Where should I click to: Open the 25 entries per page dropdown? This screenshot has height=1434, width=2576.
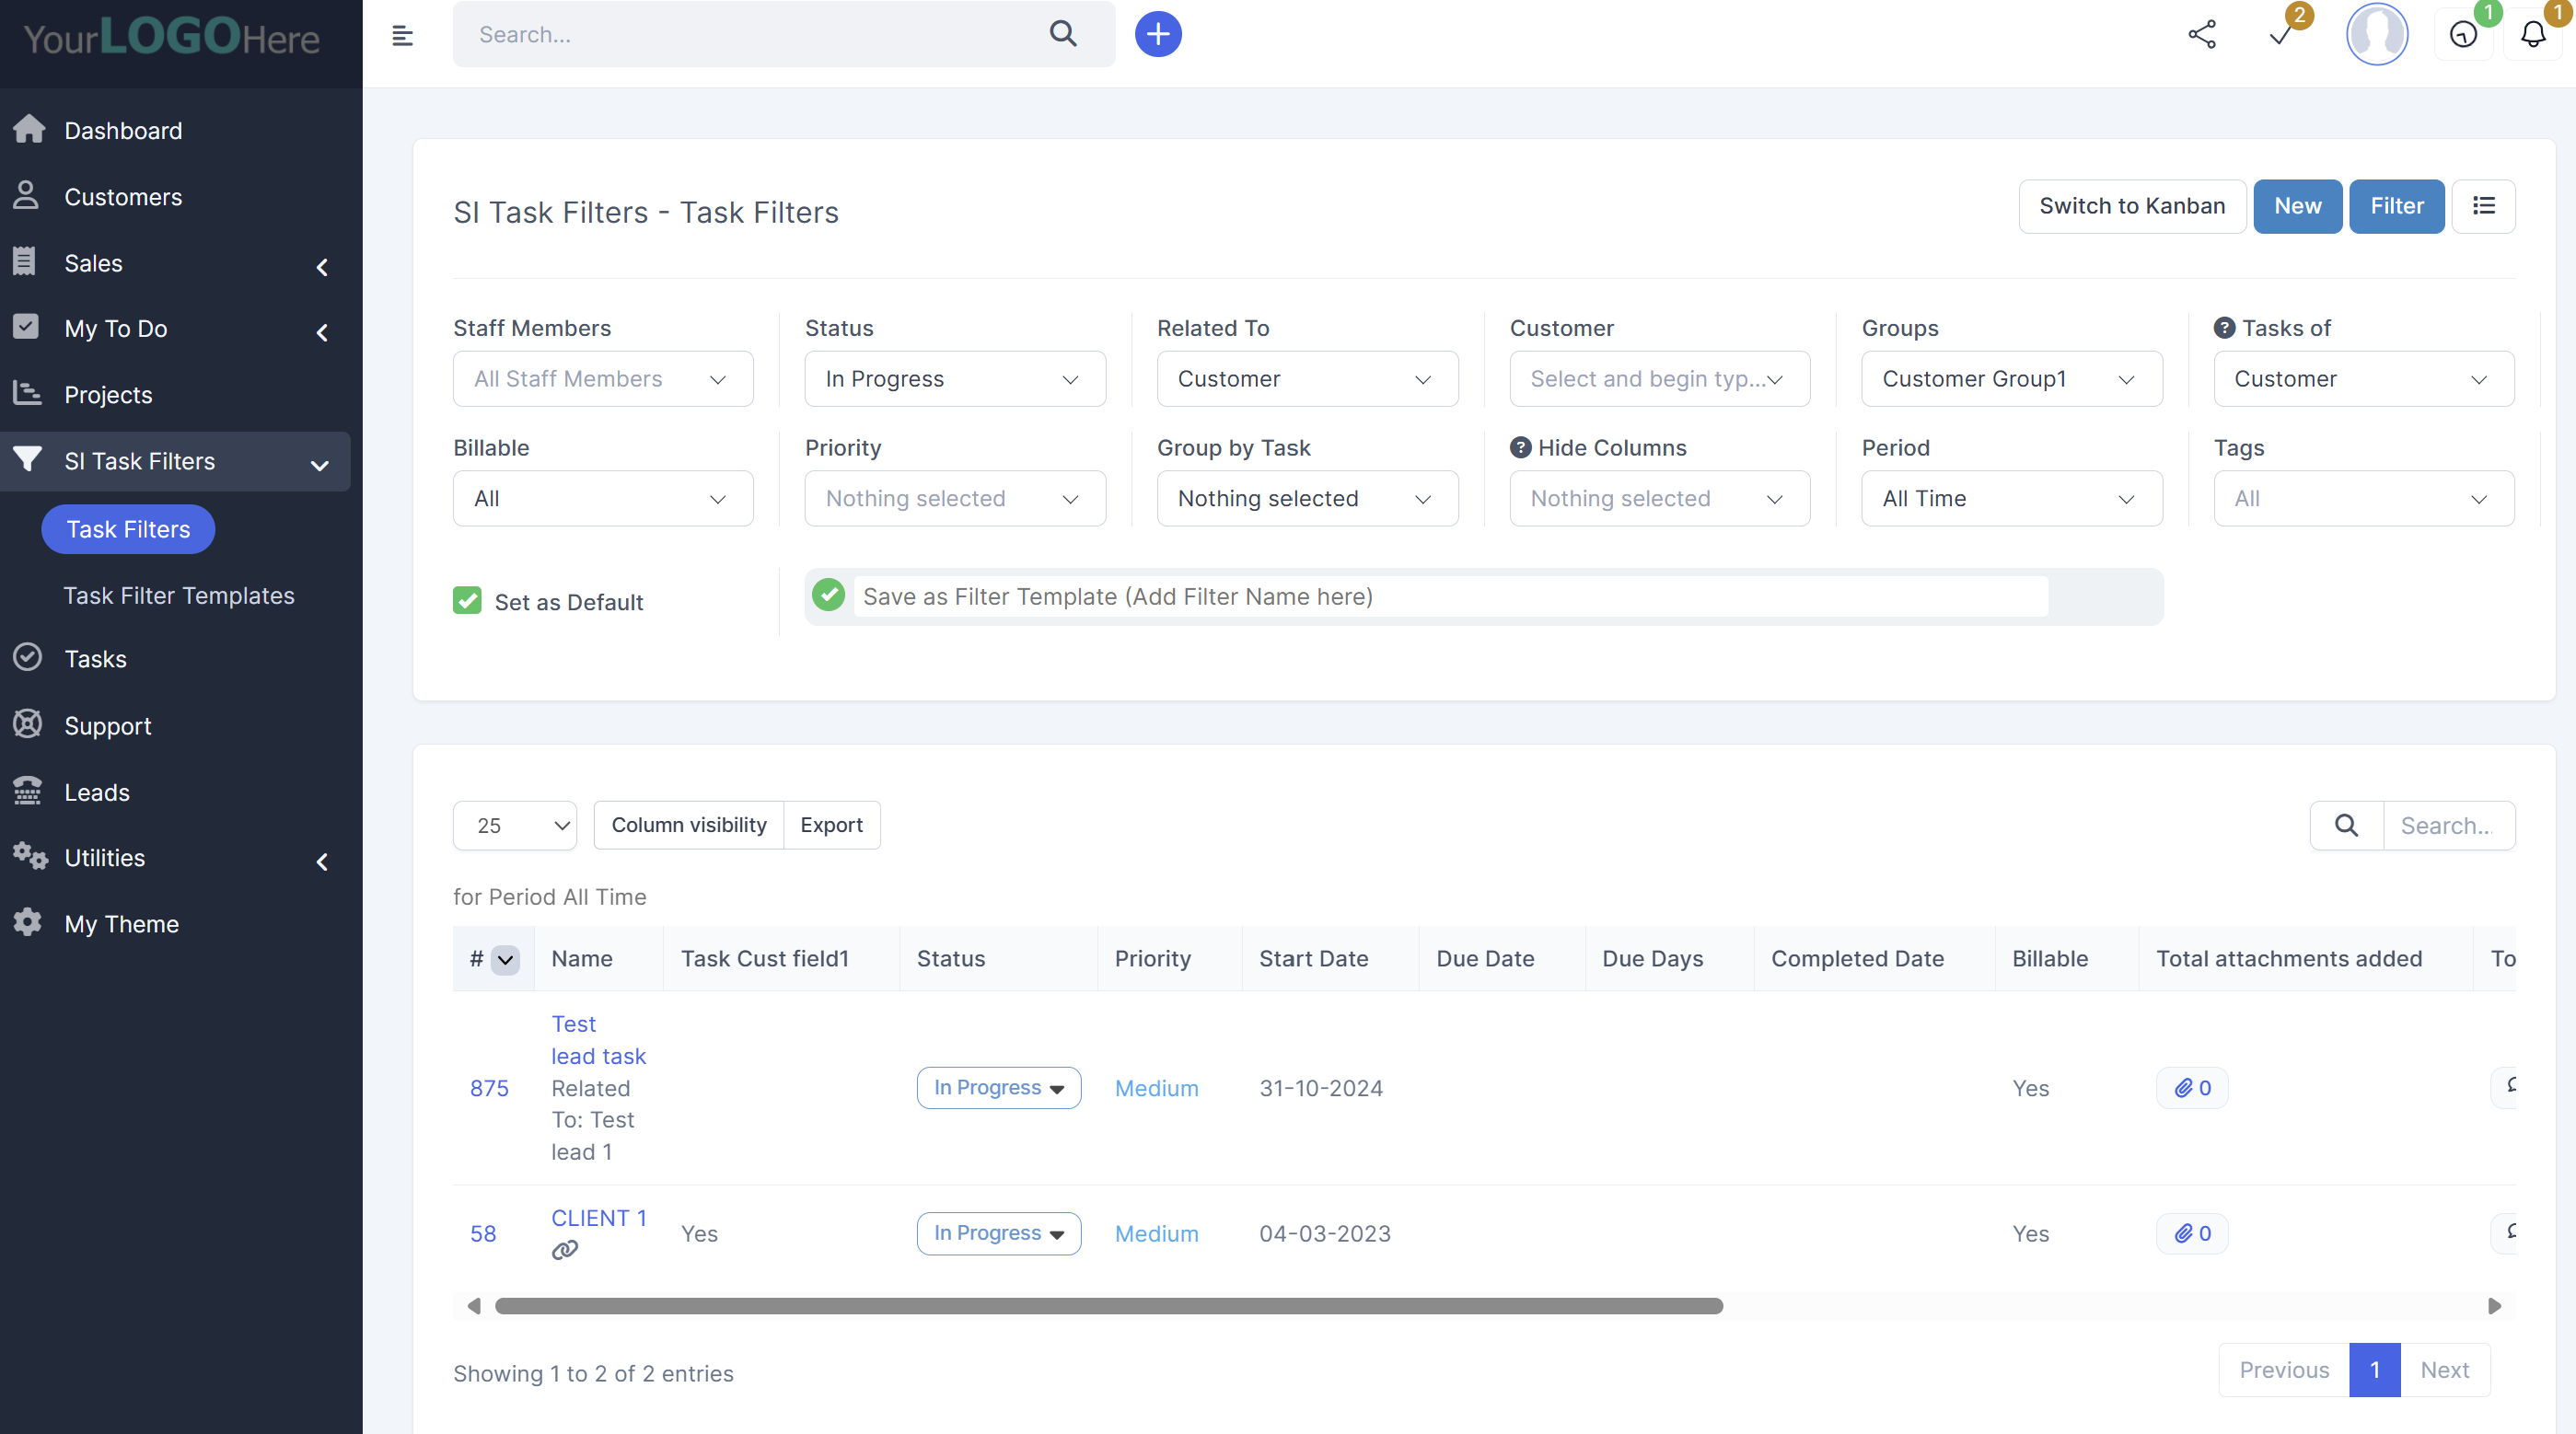click(x=514, y=825)
